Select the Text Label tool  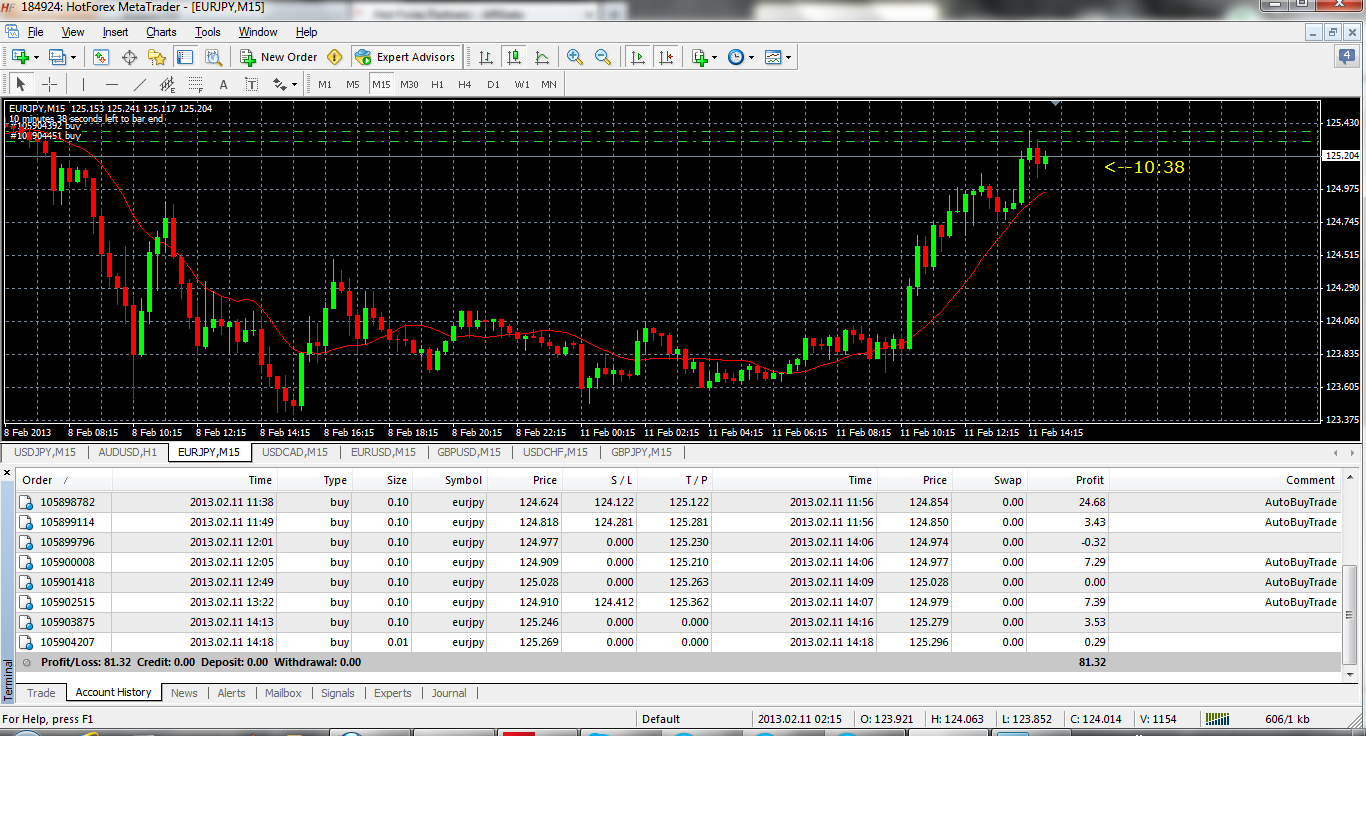[x=251, y=84]
